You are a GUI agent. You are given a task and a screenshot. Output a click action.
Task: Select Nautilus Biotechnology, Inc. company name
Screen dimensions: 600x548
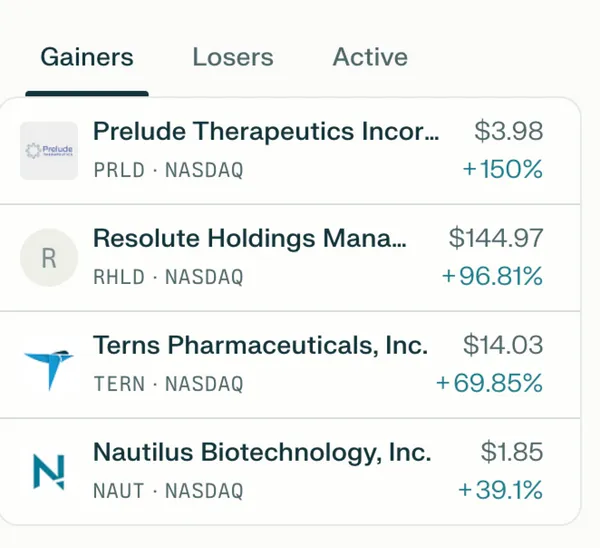click(x=262, y=453)
